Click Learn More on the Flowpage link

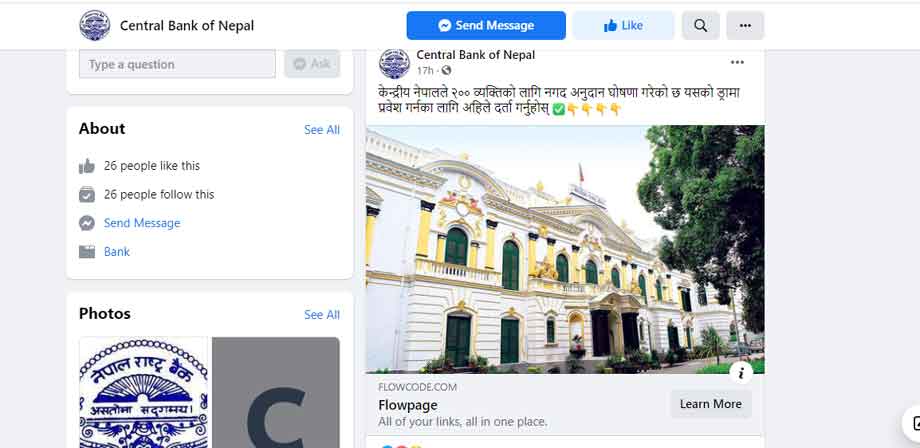[711, 404]
